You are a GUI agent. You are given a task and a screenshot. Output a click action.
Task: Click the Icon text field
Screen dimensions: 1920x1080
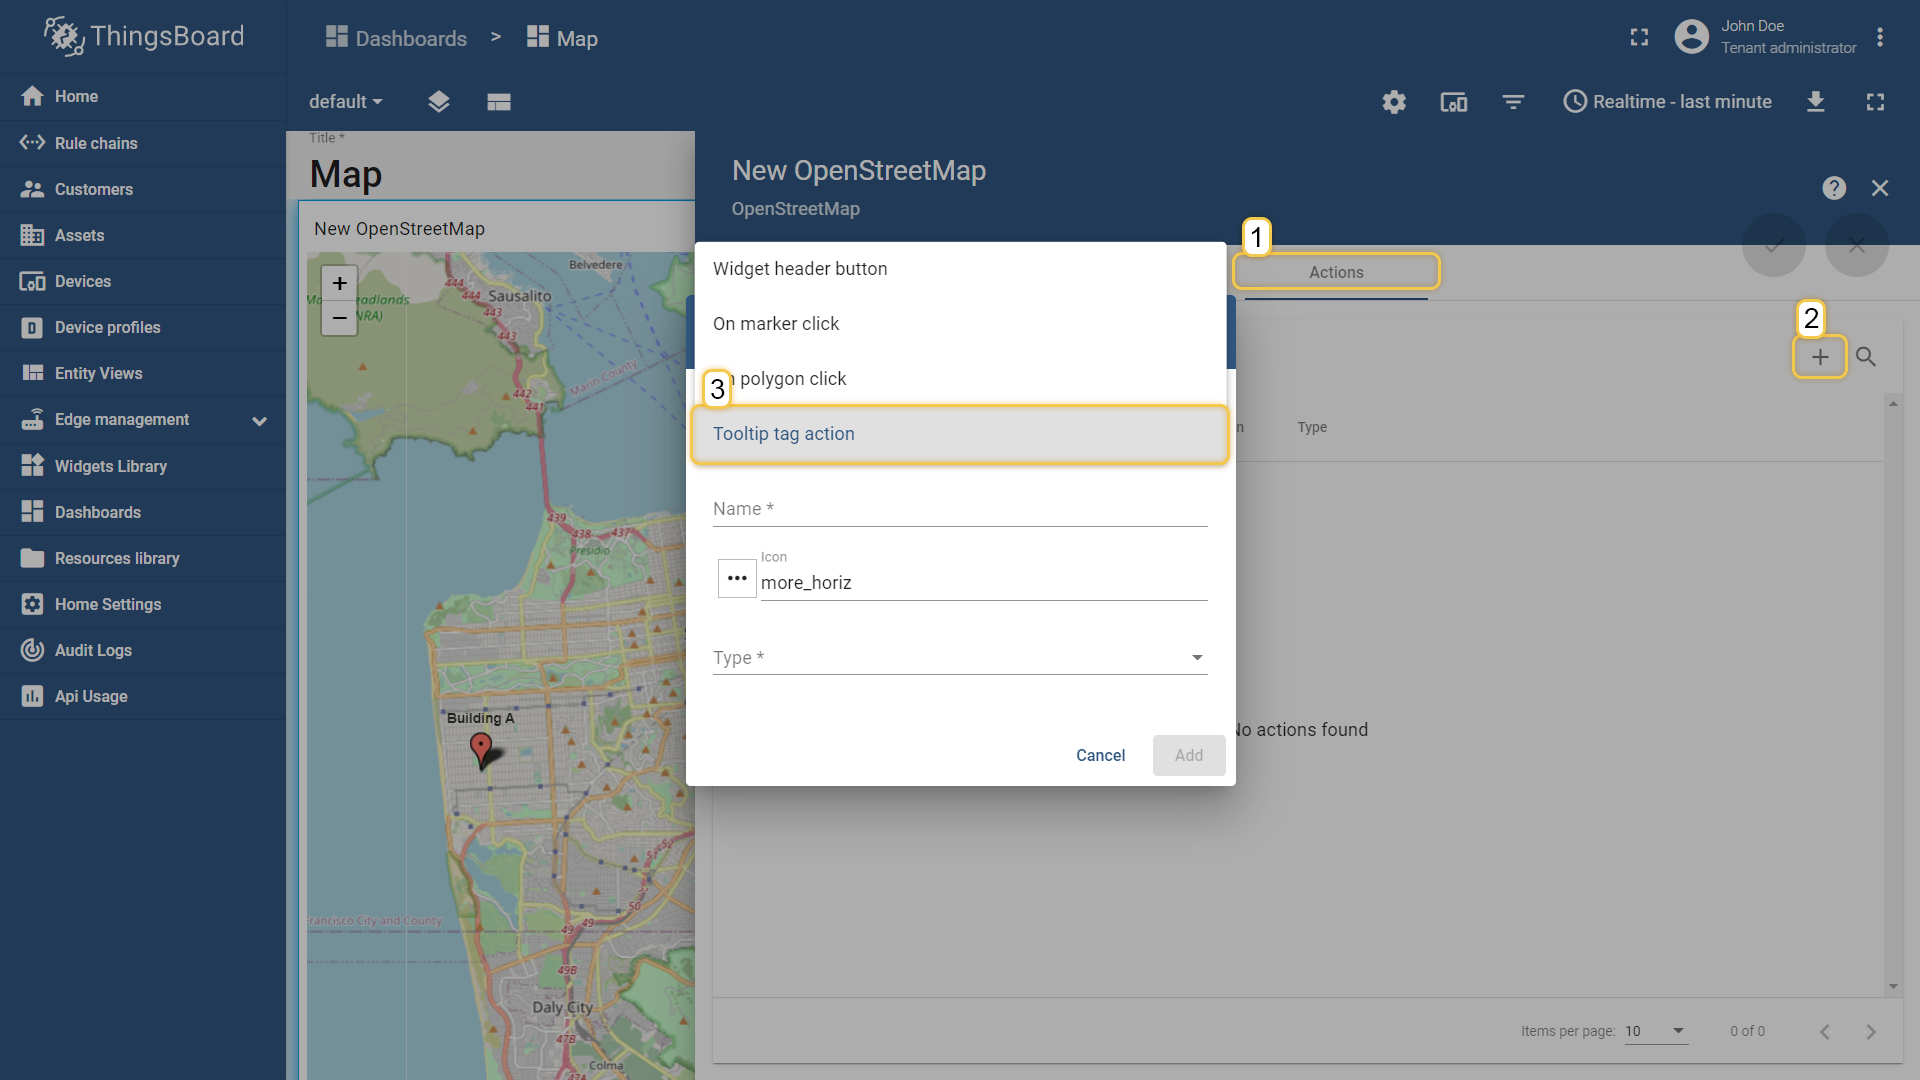click(984, 583)
